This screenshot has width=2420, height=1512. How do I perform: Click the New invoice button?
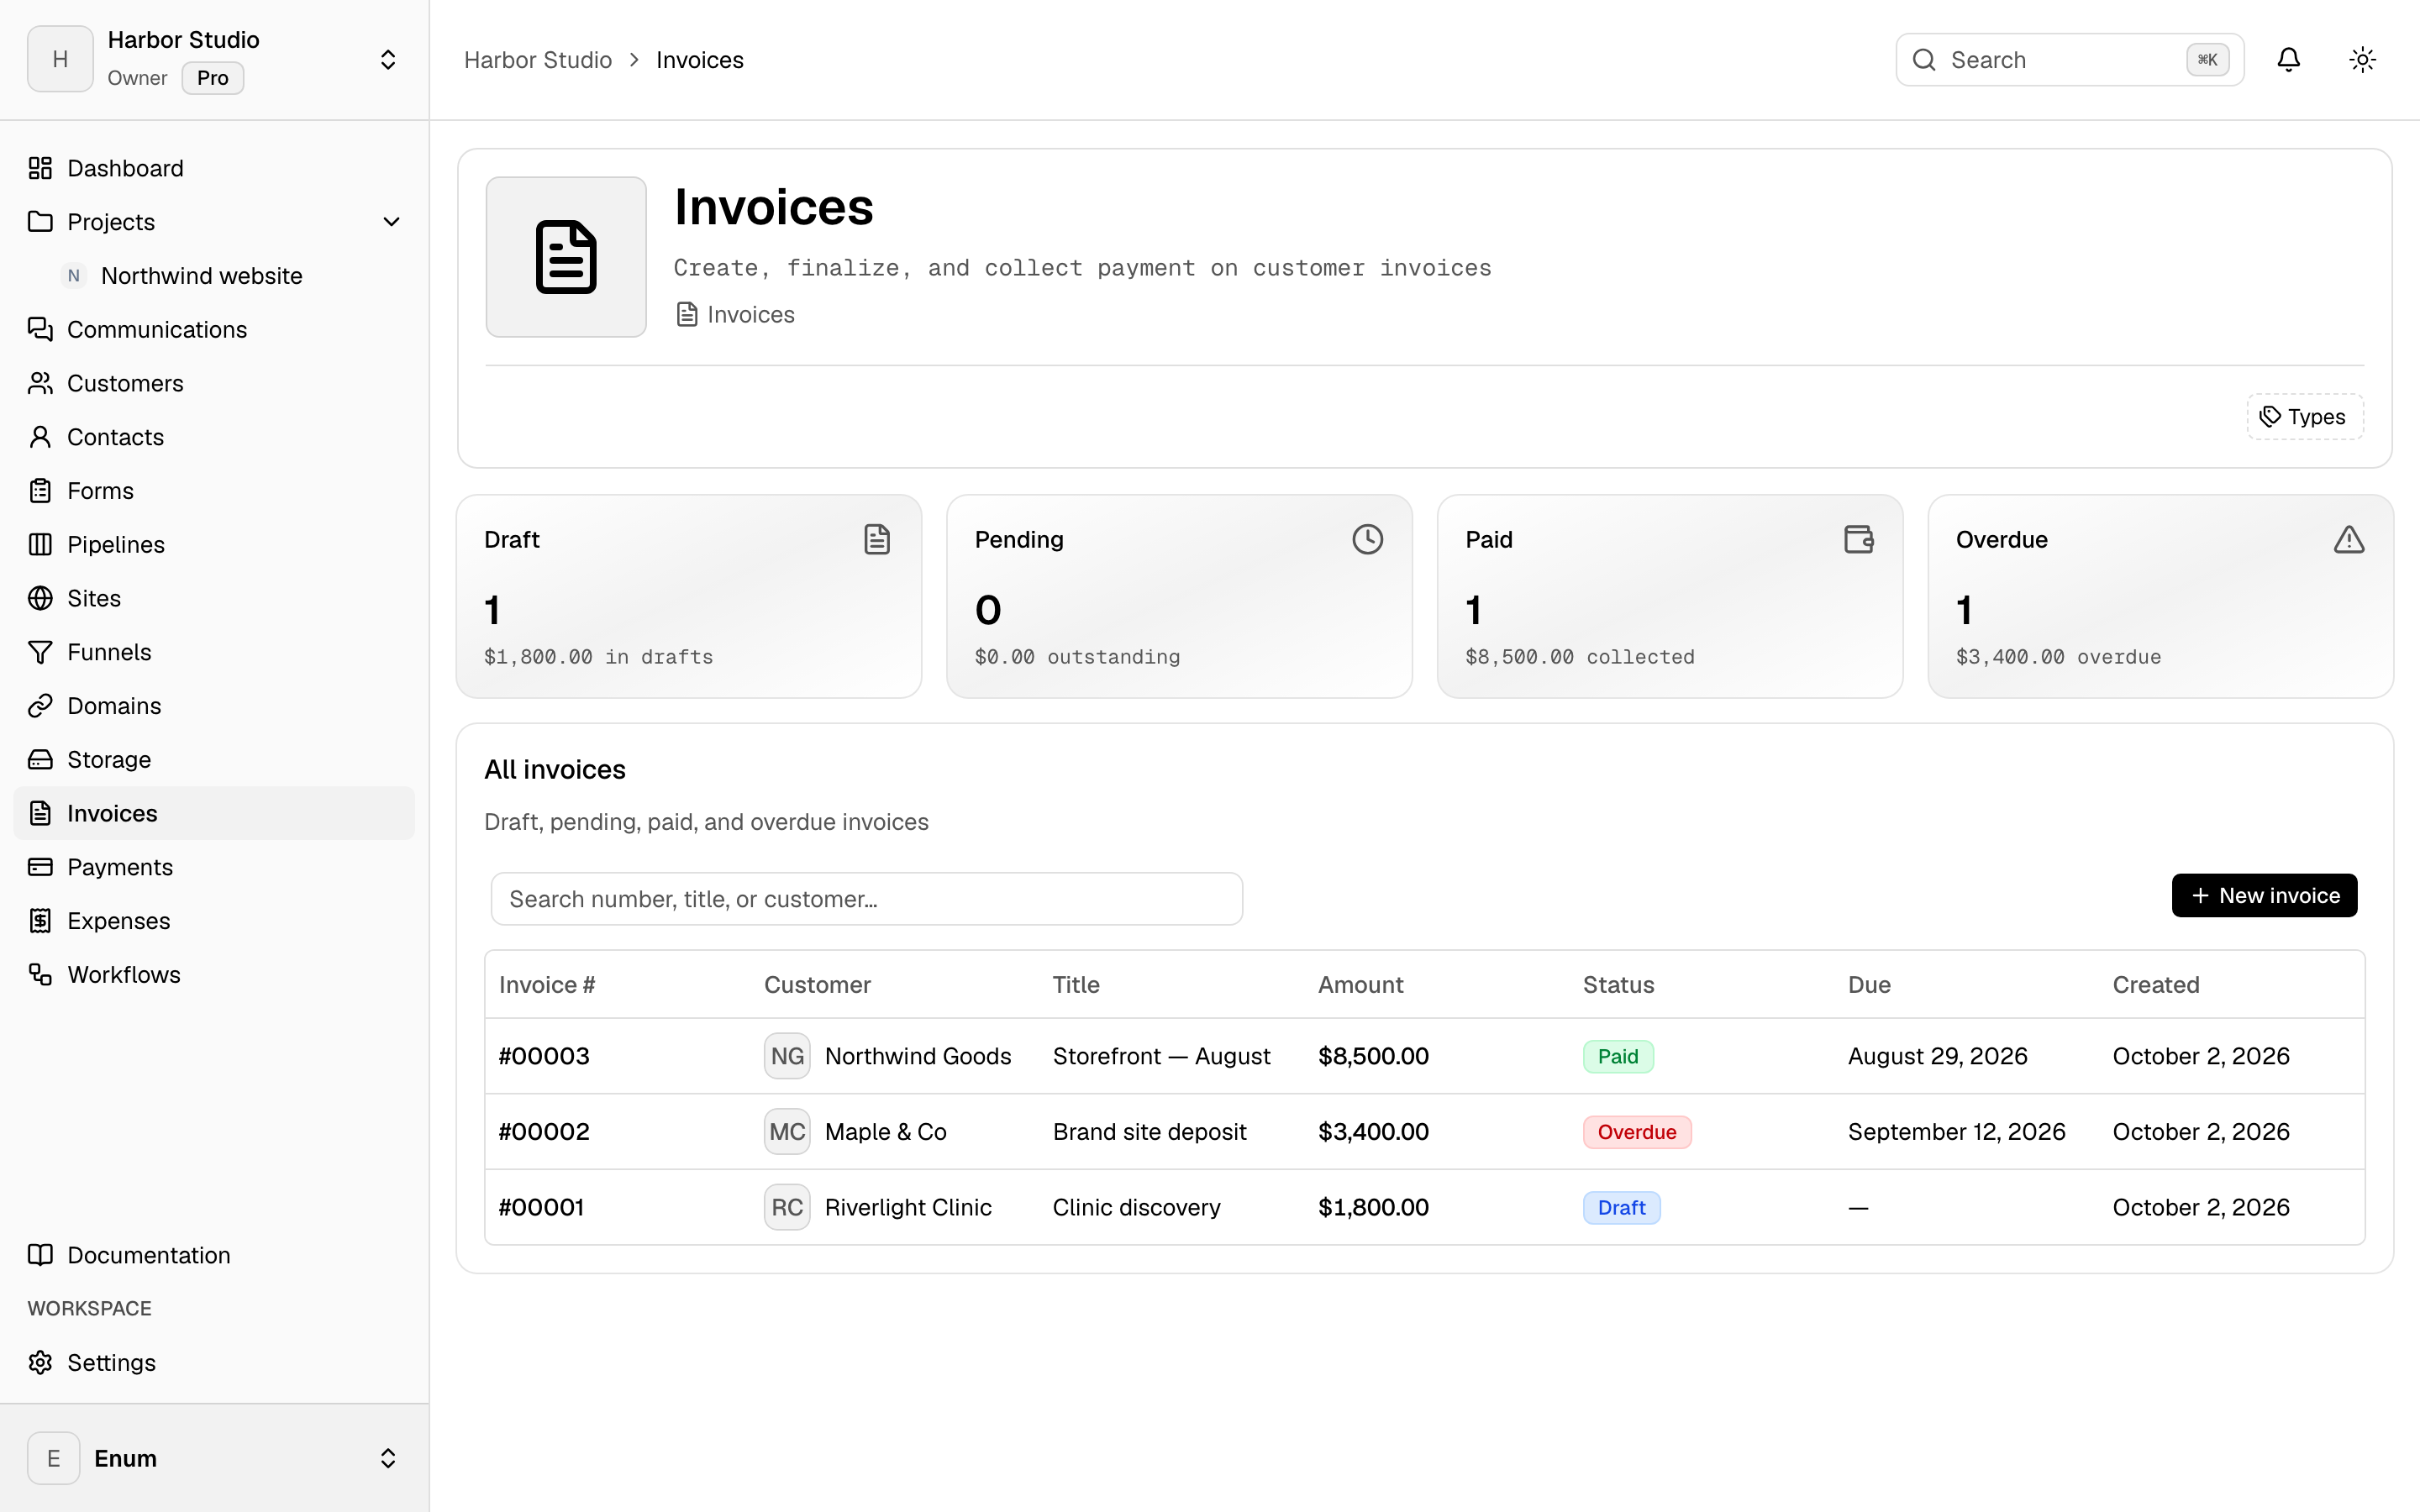(2264, 895)
